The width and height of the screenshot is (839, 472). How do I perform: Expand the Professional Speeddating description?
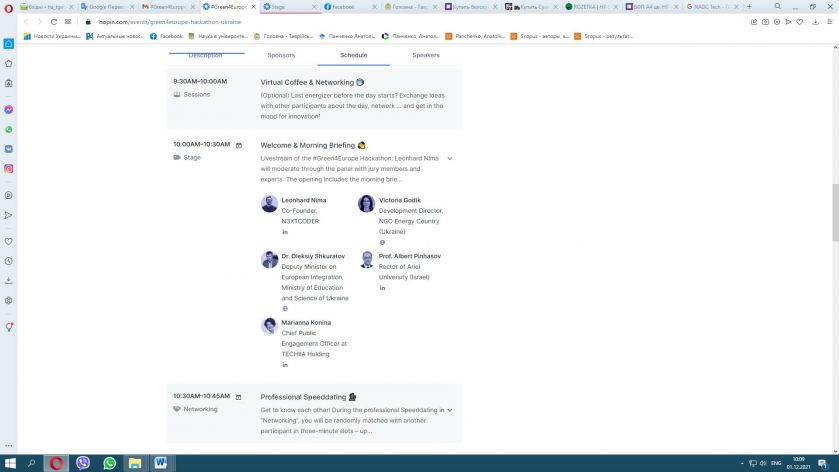point(449,410)
